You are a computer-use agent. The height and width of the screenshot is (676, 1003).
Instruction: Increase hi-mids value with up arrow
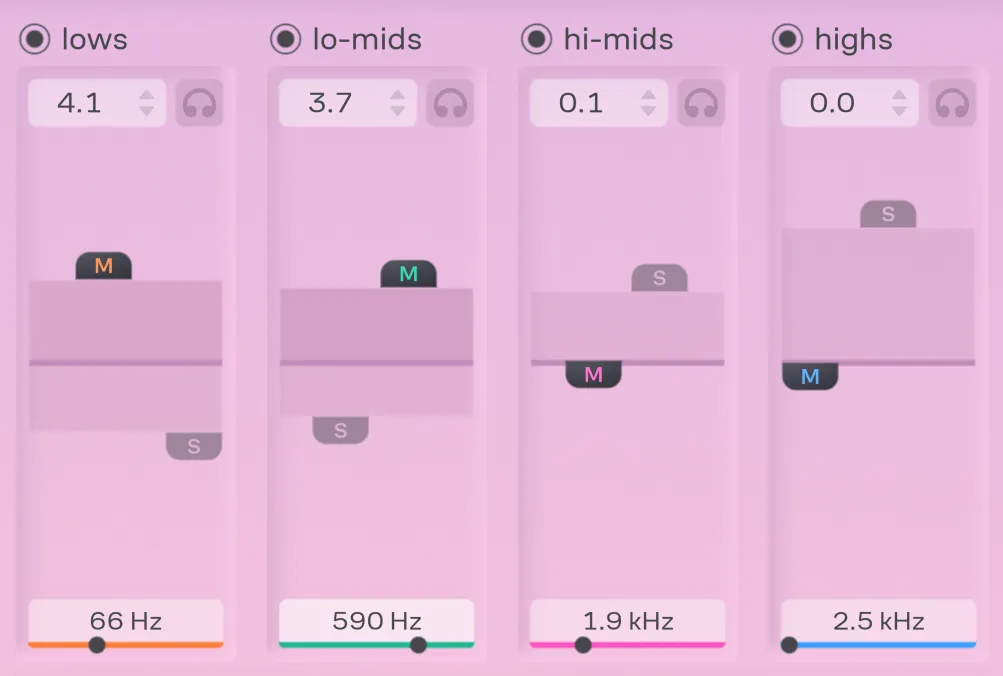pos(648,95)
